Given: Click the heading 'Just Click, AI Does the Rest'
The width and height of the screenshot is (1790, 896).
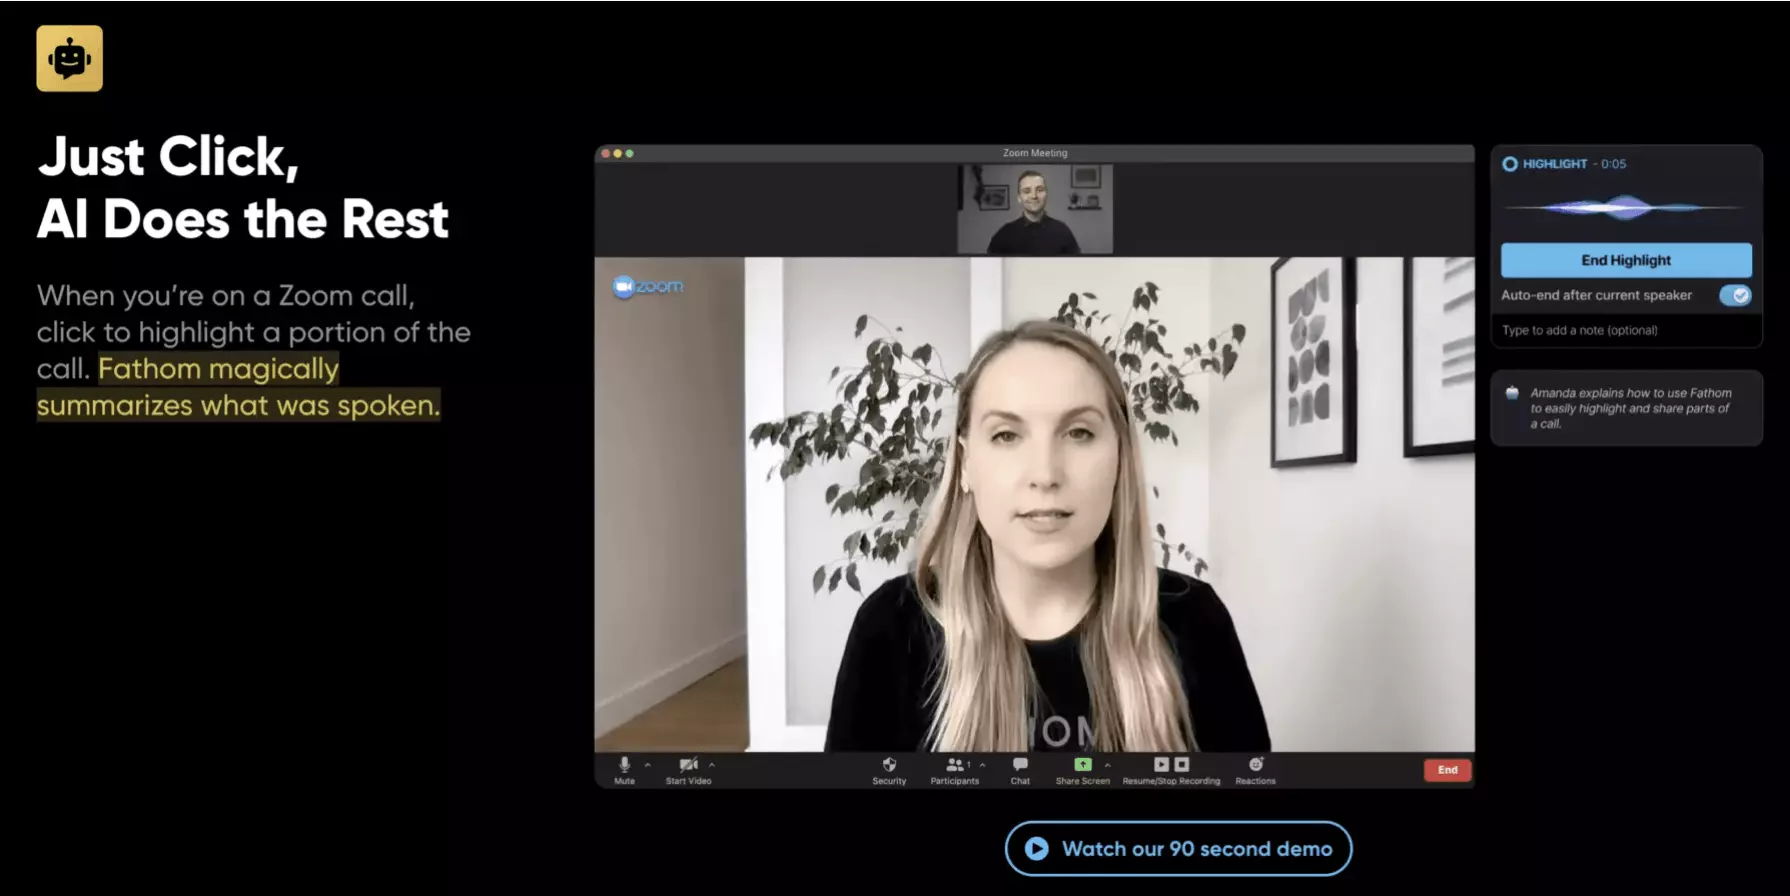Looking at the screenshot, I should pos(243,188).
